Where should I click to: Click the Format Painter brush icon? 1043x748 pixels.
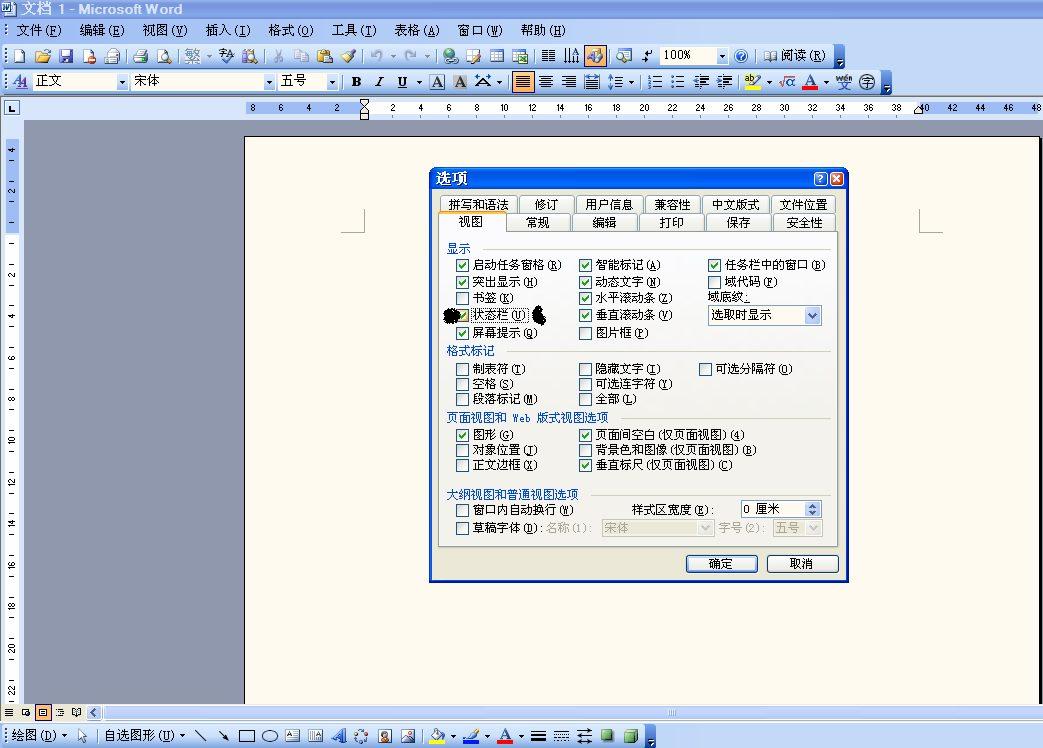(348, 56)
